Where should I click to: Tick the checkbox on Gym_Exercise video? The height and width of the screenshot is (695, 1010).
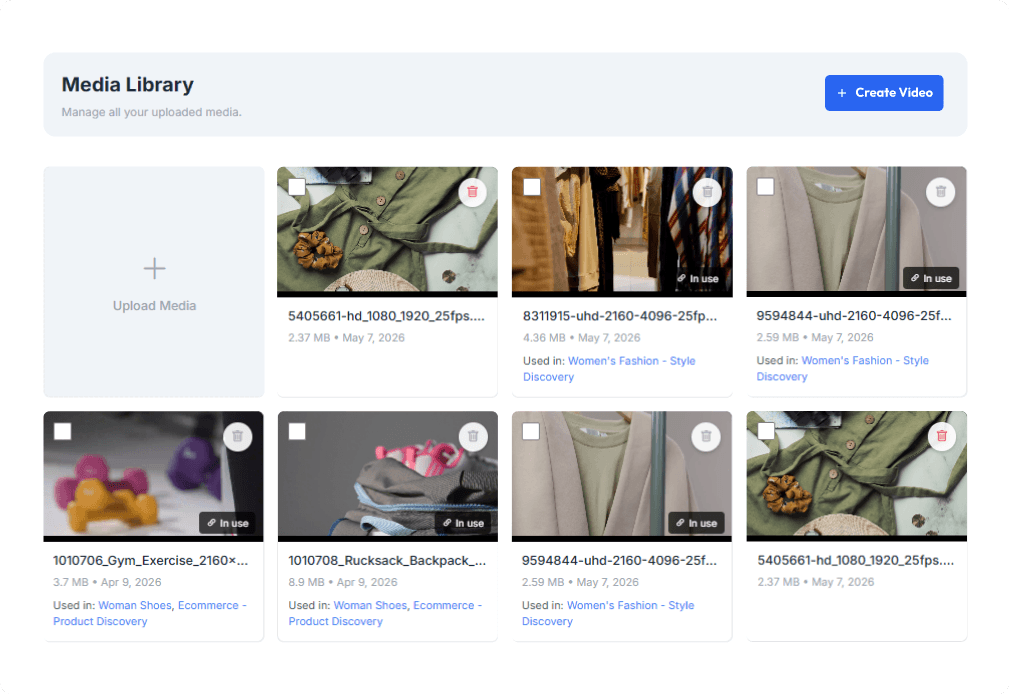(62, 432)
